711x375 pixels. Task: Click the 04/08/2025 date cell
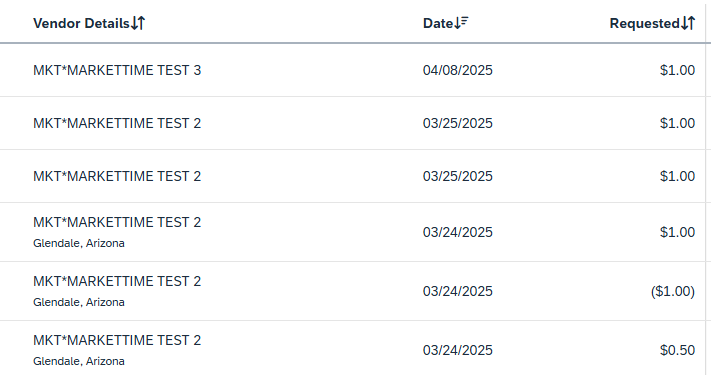point(458,70)
